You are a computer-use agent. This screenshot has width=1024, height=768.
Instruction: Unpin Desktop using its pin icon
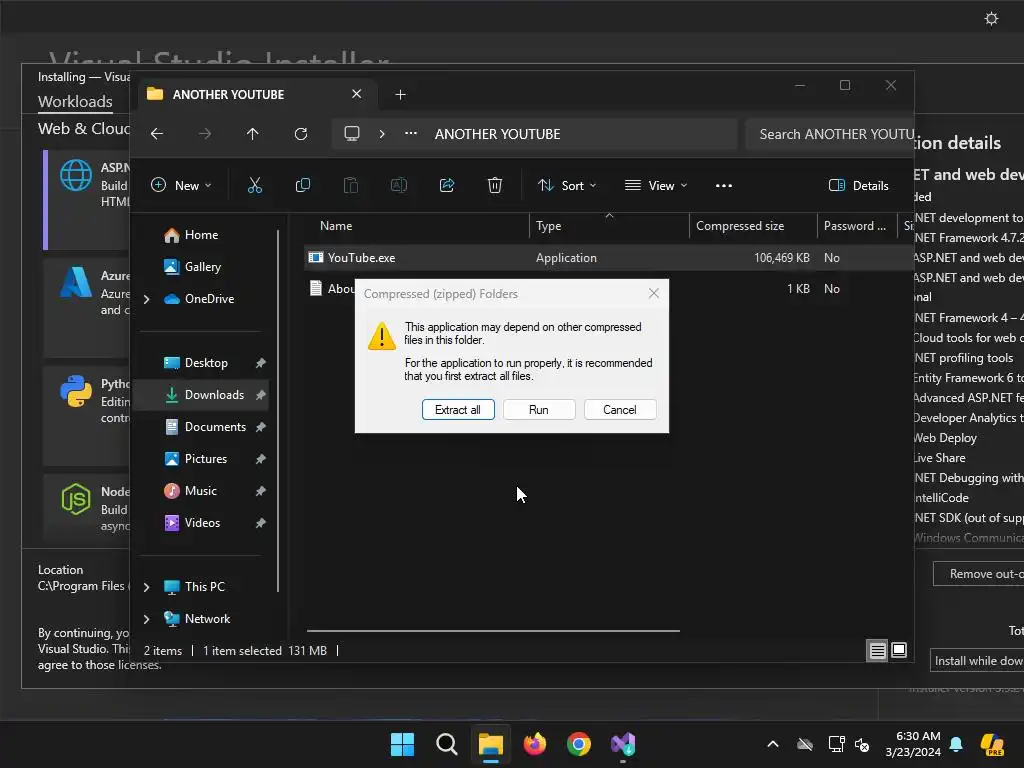tap(261, 362)
